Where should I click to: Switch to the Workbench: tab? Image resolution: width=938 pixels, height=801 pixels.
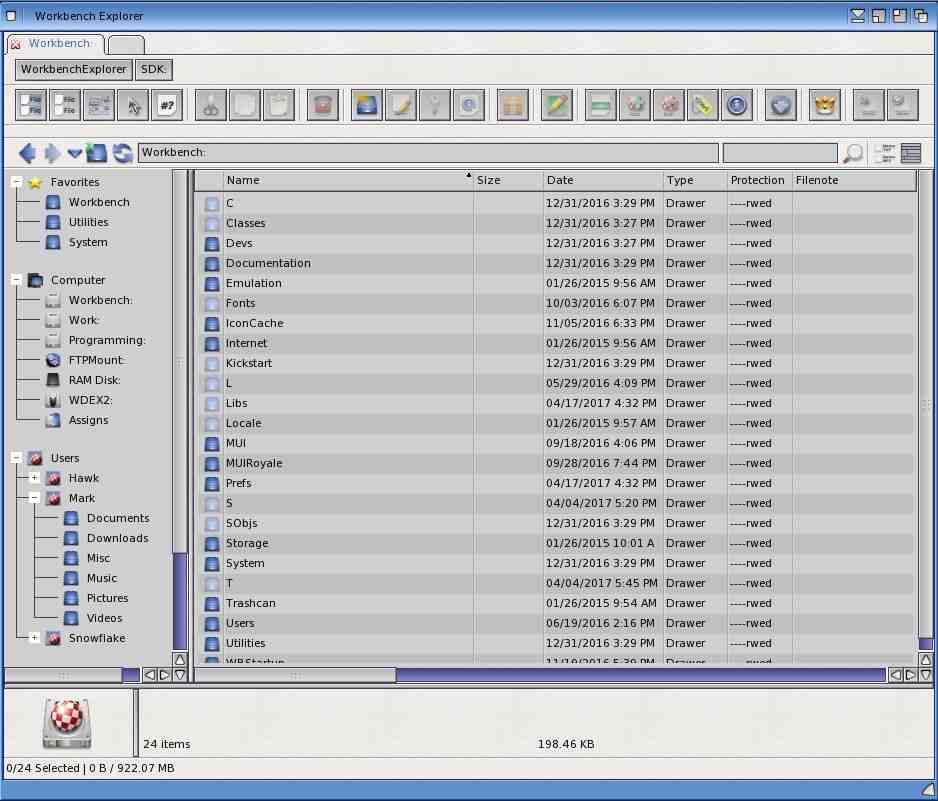coord(55,44)
